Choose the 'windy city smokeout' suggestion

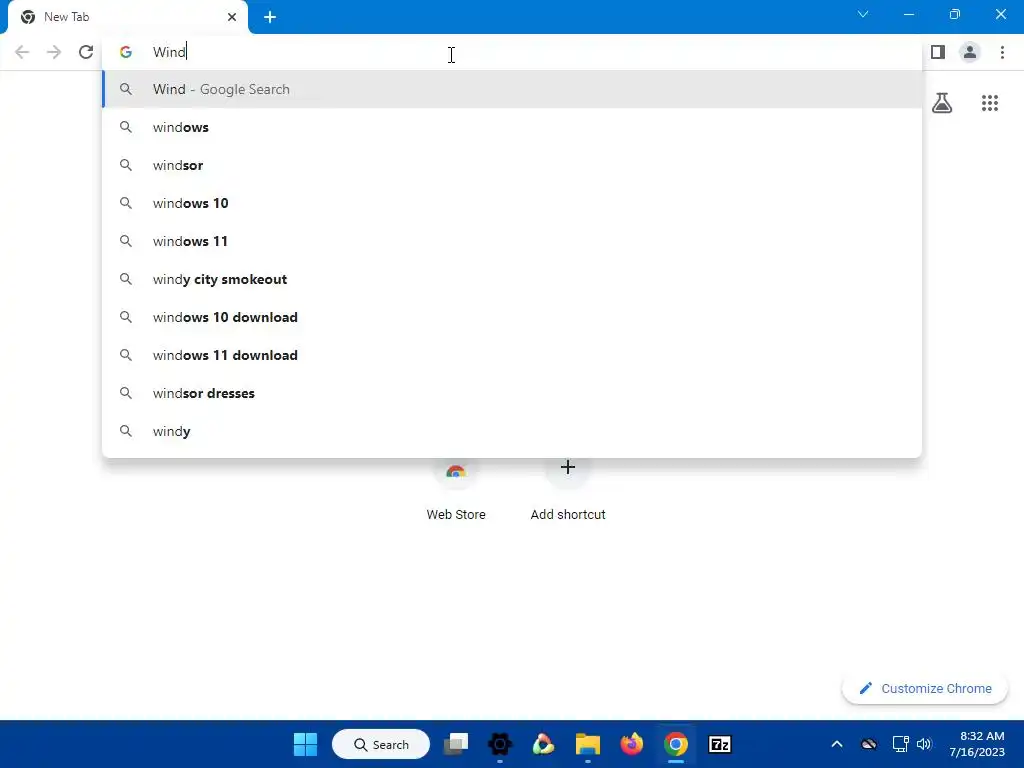click(x=512, y=279)
